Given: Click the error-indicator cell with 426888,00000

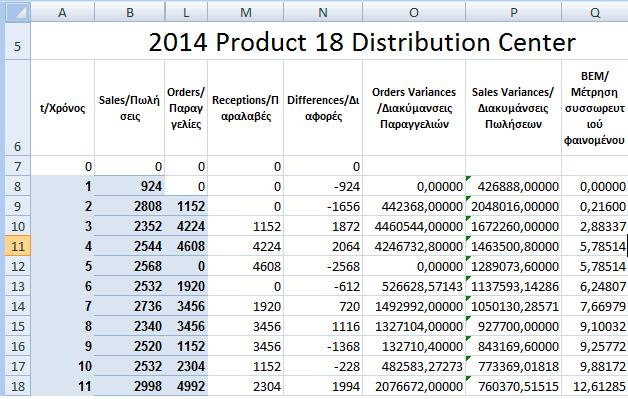Looking at the screenshot, I should coord(513,186).
